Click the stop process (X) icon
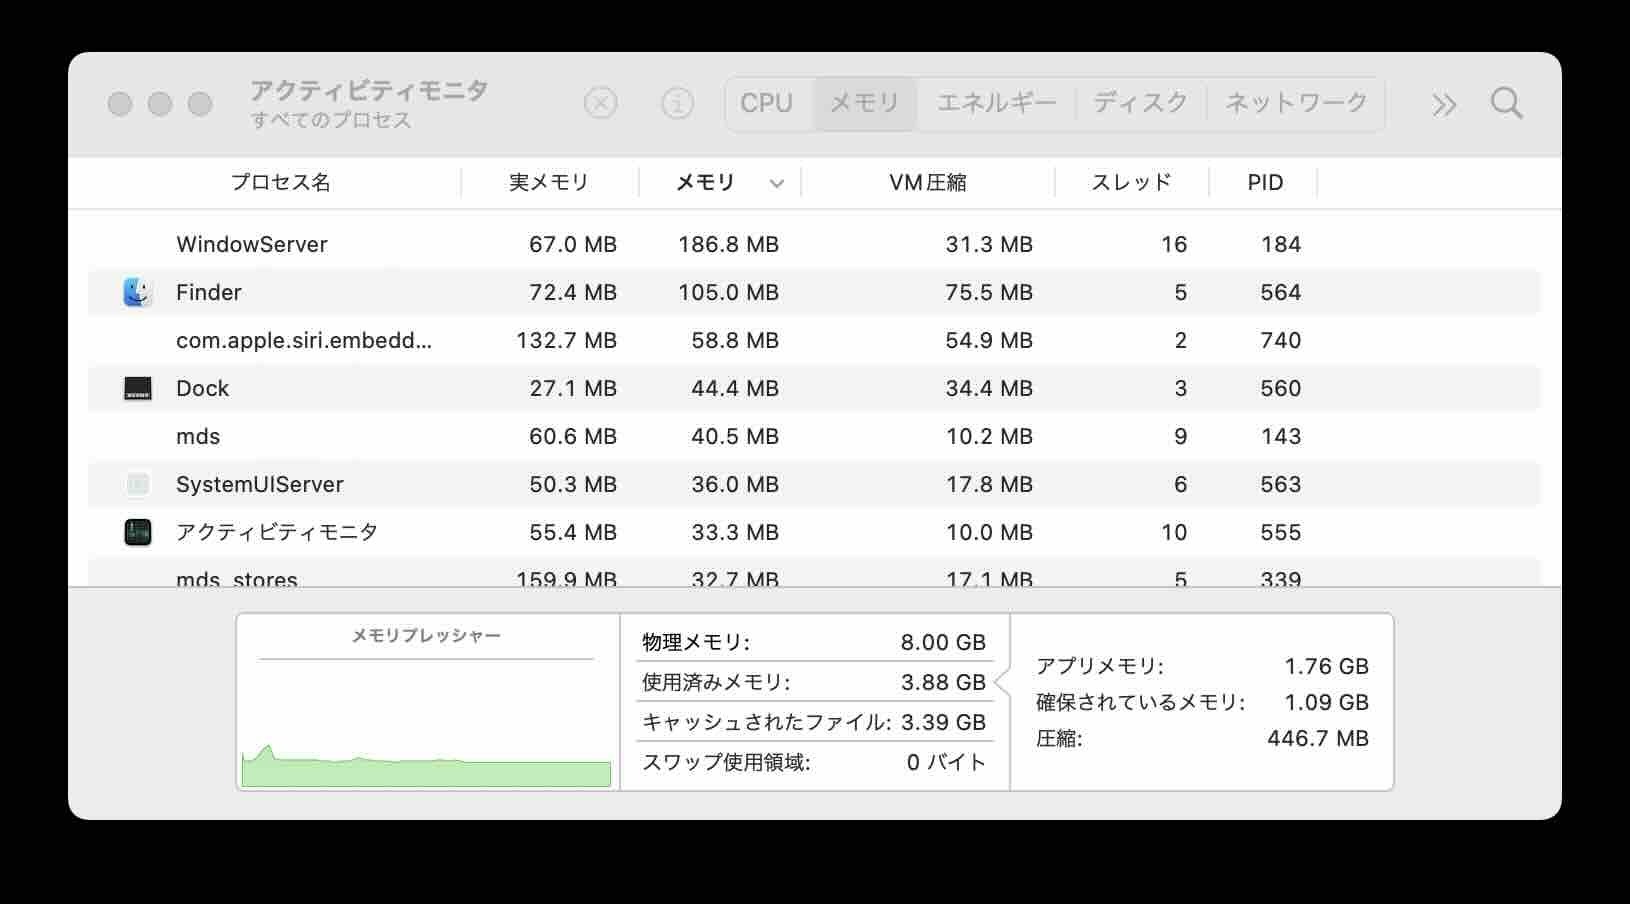The width and height of the screenshot is (1630, 904). coord(600,103)
